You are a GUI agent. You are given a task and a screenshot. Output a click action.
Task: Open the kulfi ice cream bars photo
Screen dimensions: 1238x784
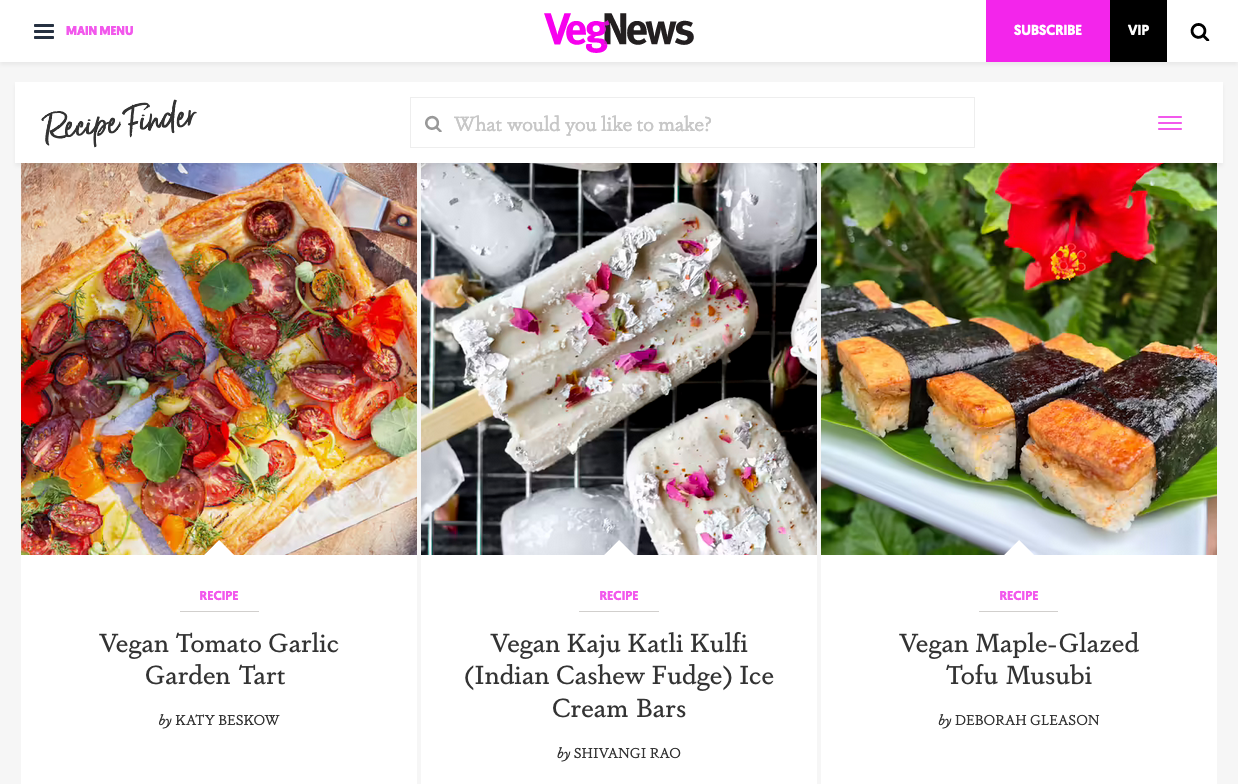tap(619, 359)
